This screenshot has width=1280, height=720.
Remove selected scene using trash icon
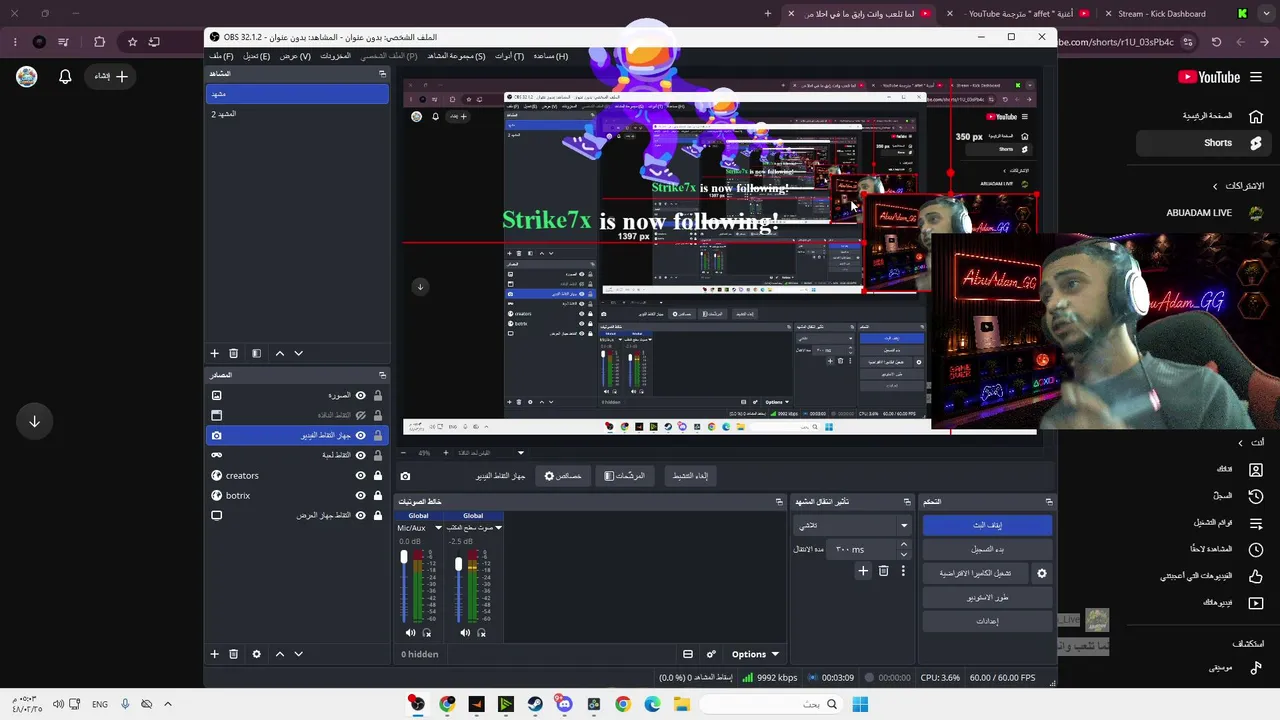(233, 353)
